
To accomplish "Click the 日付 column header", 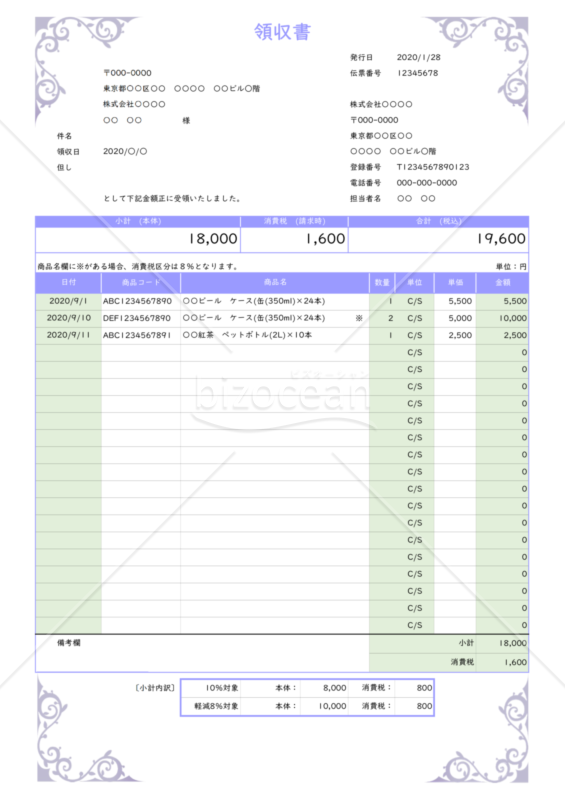I will click(x=68, y=282).
